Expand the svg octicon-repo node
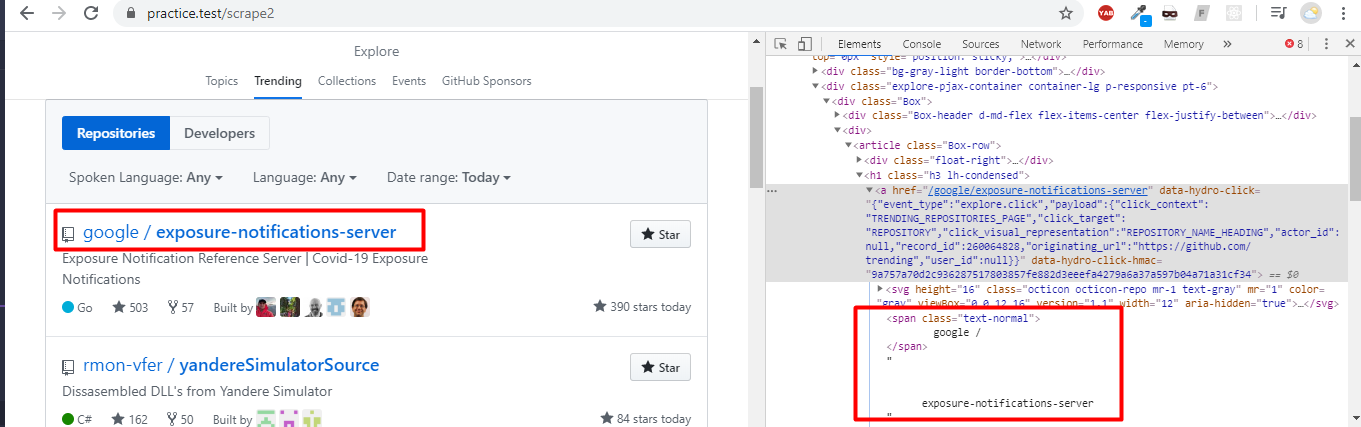This screenshot has height=427, width=1361. [x=880, y=289]
